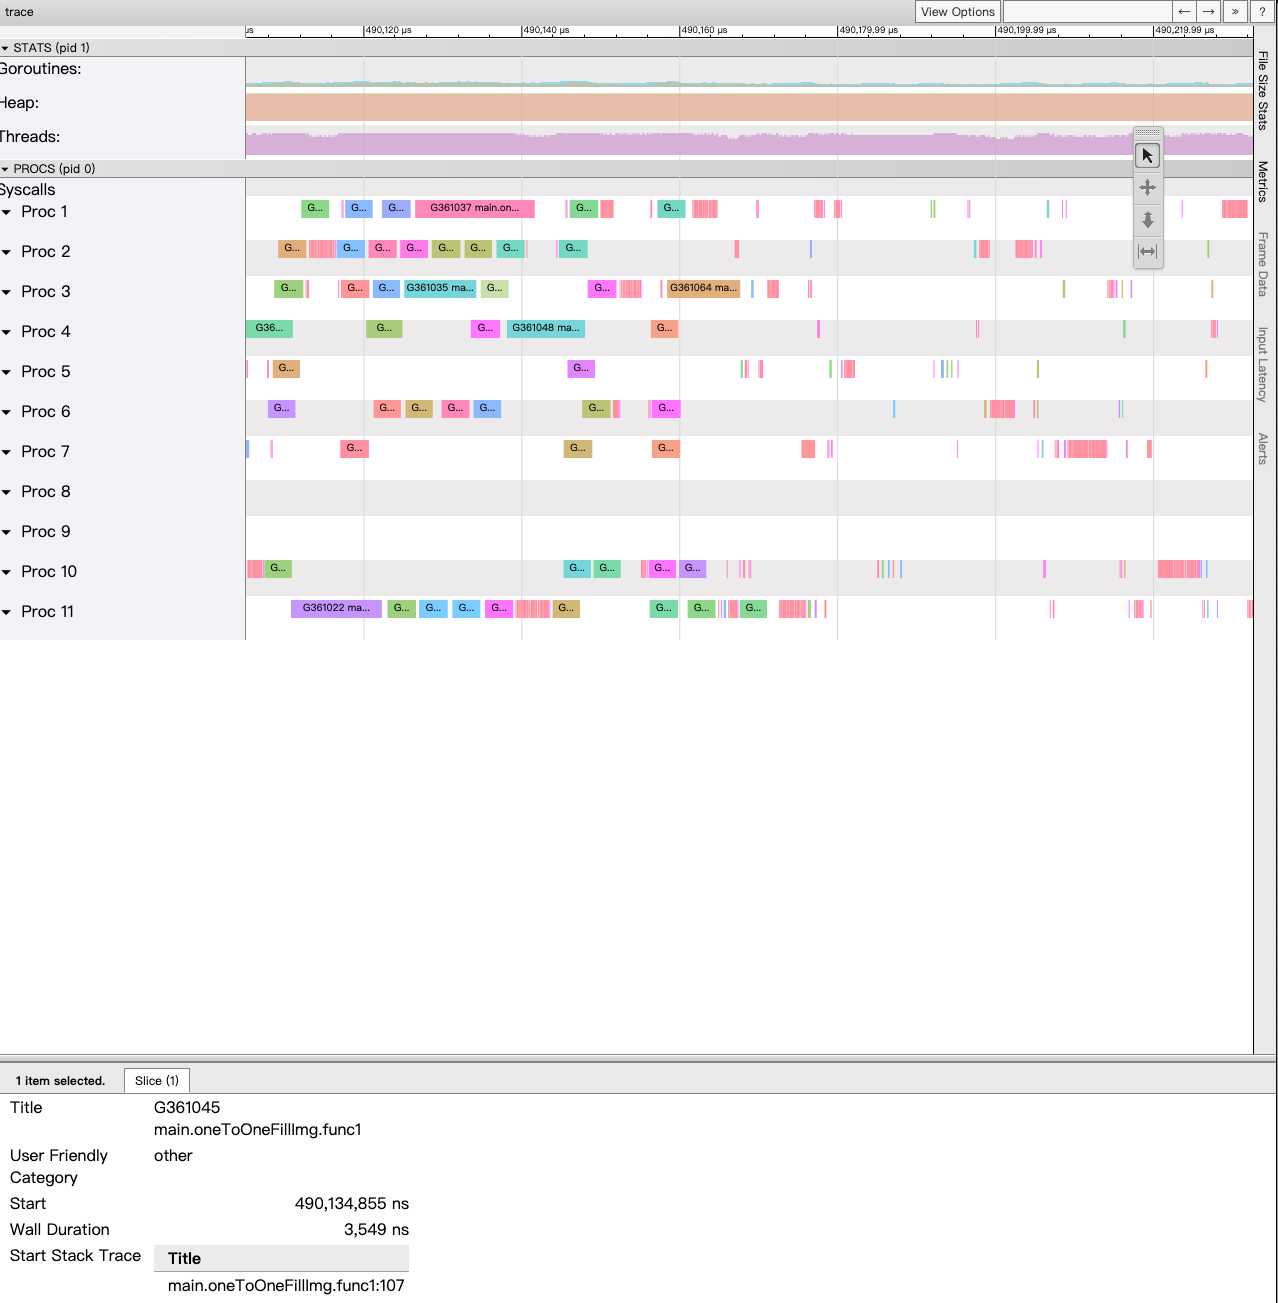The height and width of the screenshot is (1303, 1278).
Task: Click the '1 item selected.' label
Action: click(60, 1081)
